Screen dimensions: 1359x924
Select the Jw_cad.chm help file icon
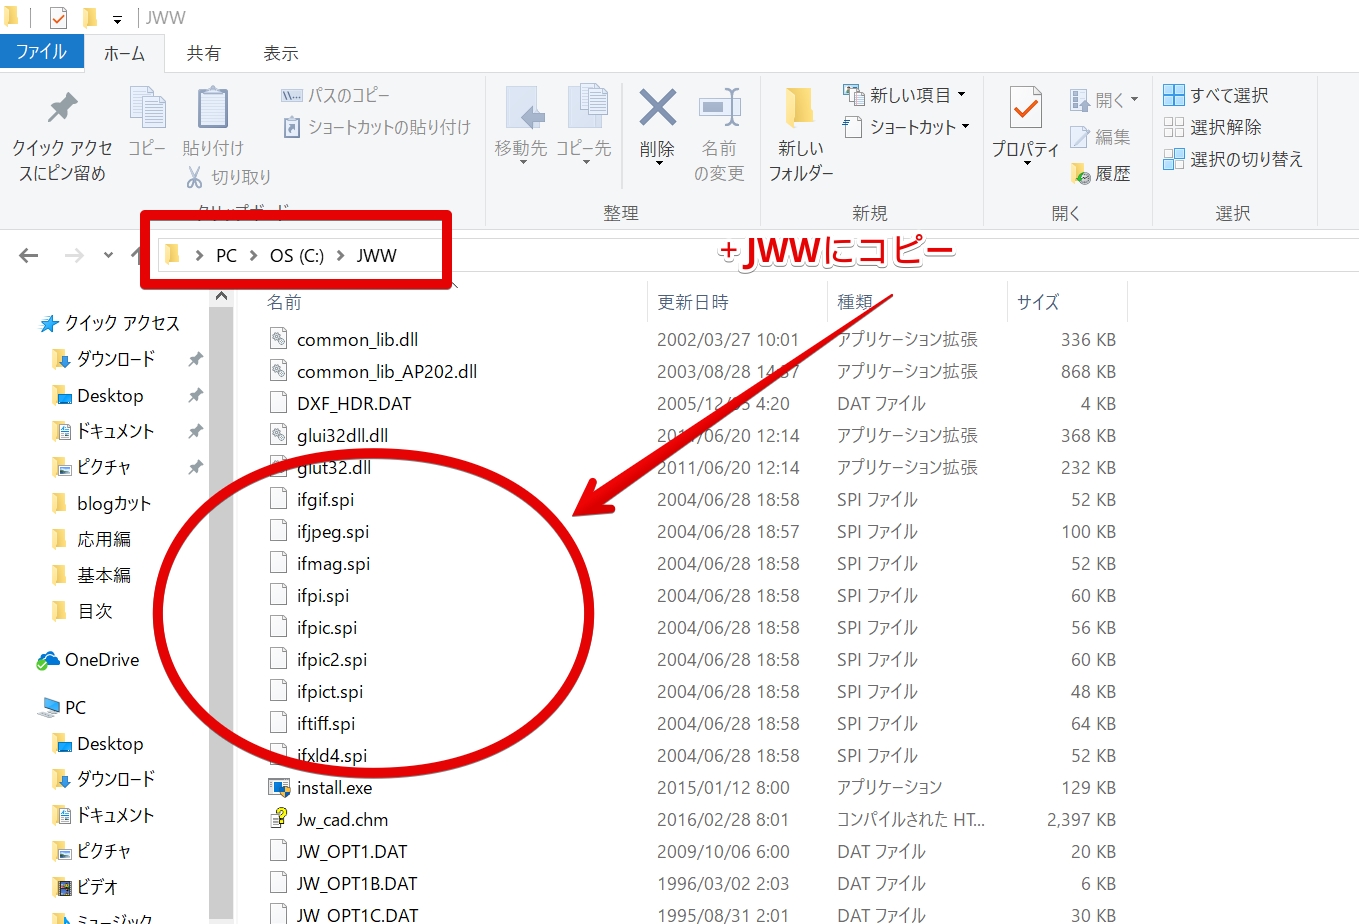(x=279, y=819)
